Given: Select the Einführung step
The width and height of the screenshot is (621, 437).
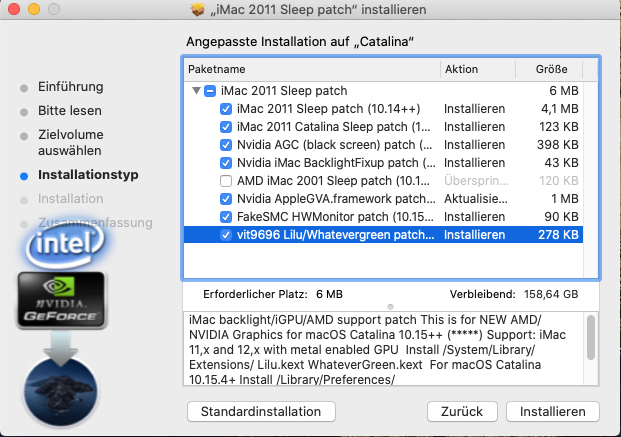Looking at the screenshot, I should [x=70, y=87].
